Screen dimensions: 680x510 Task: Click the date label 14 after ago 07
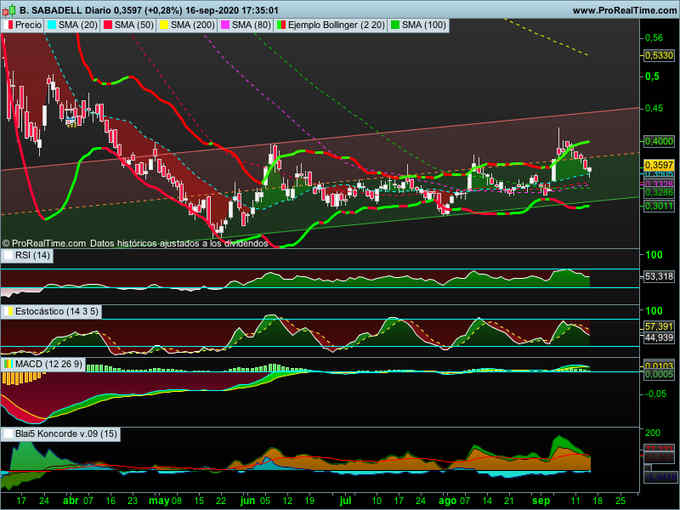point(487,501)
